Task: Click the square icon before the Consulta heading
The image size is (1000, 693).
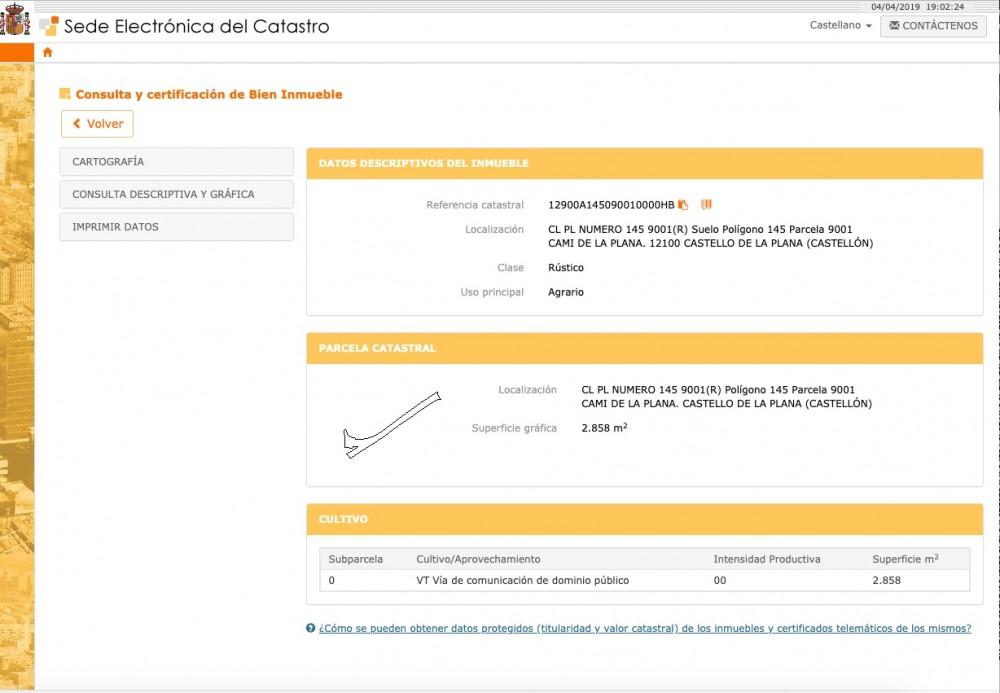Action: tap(65, 94)
